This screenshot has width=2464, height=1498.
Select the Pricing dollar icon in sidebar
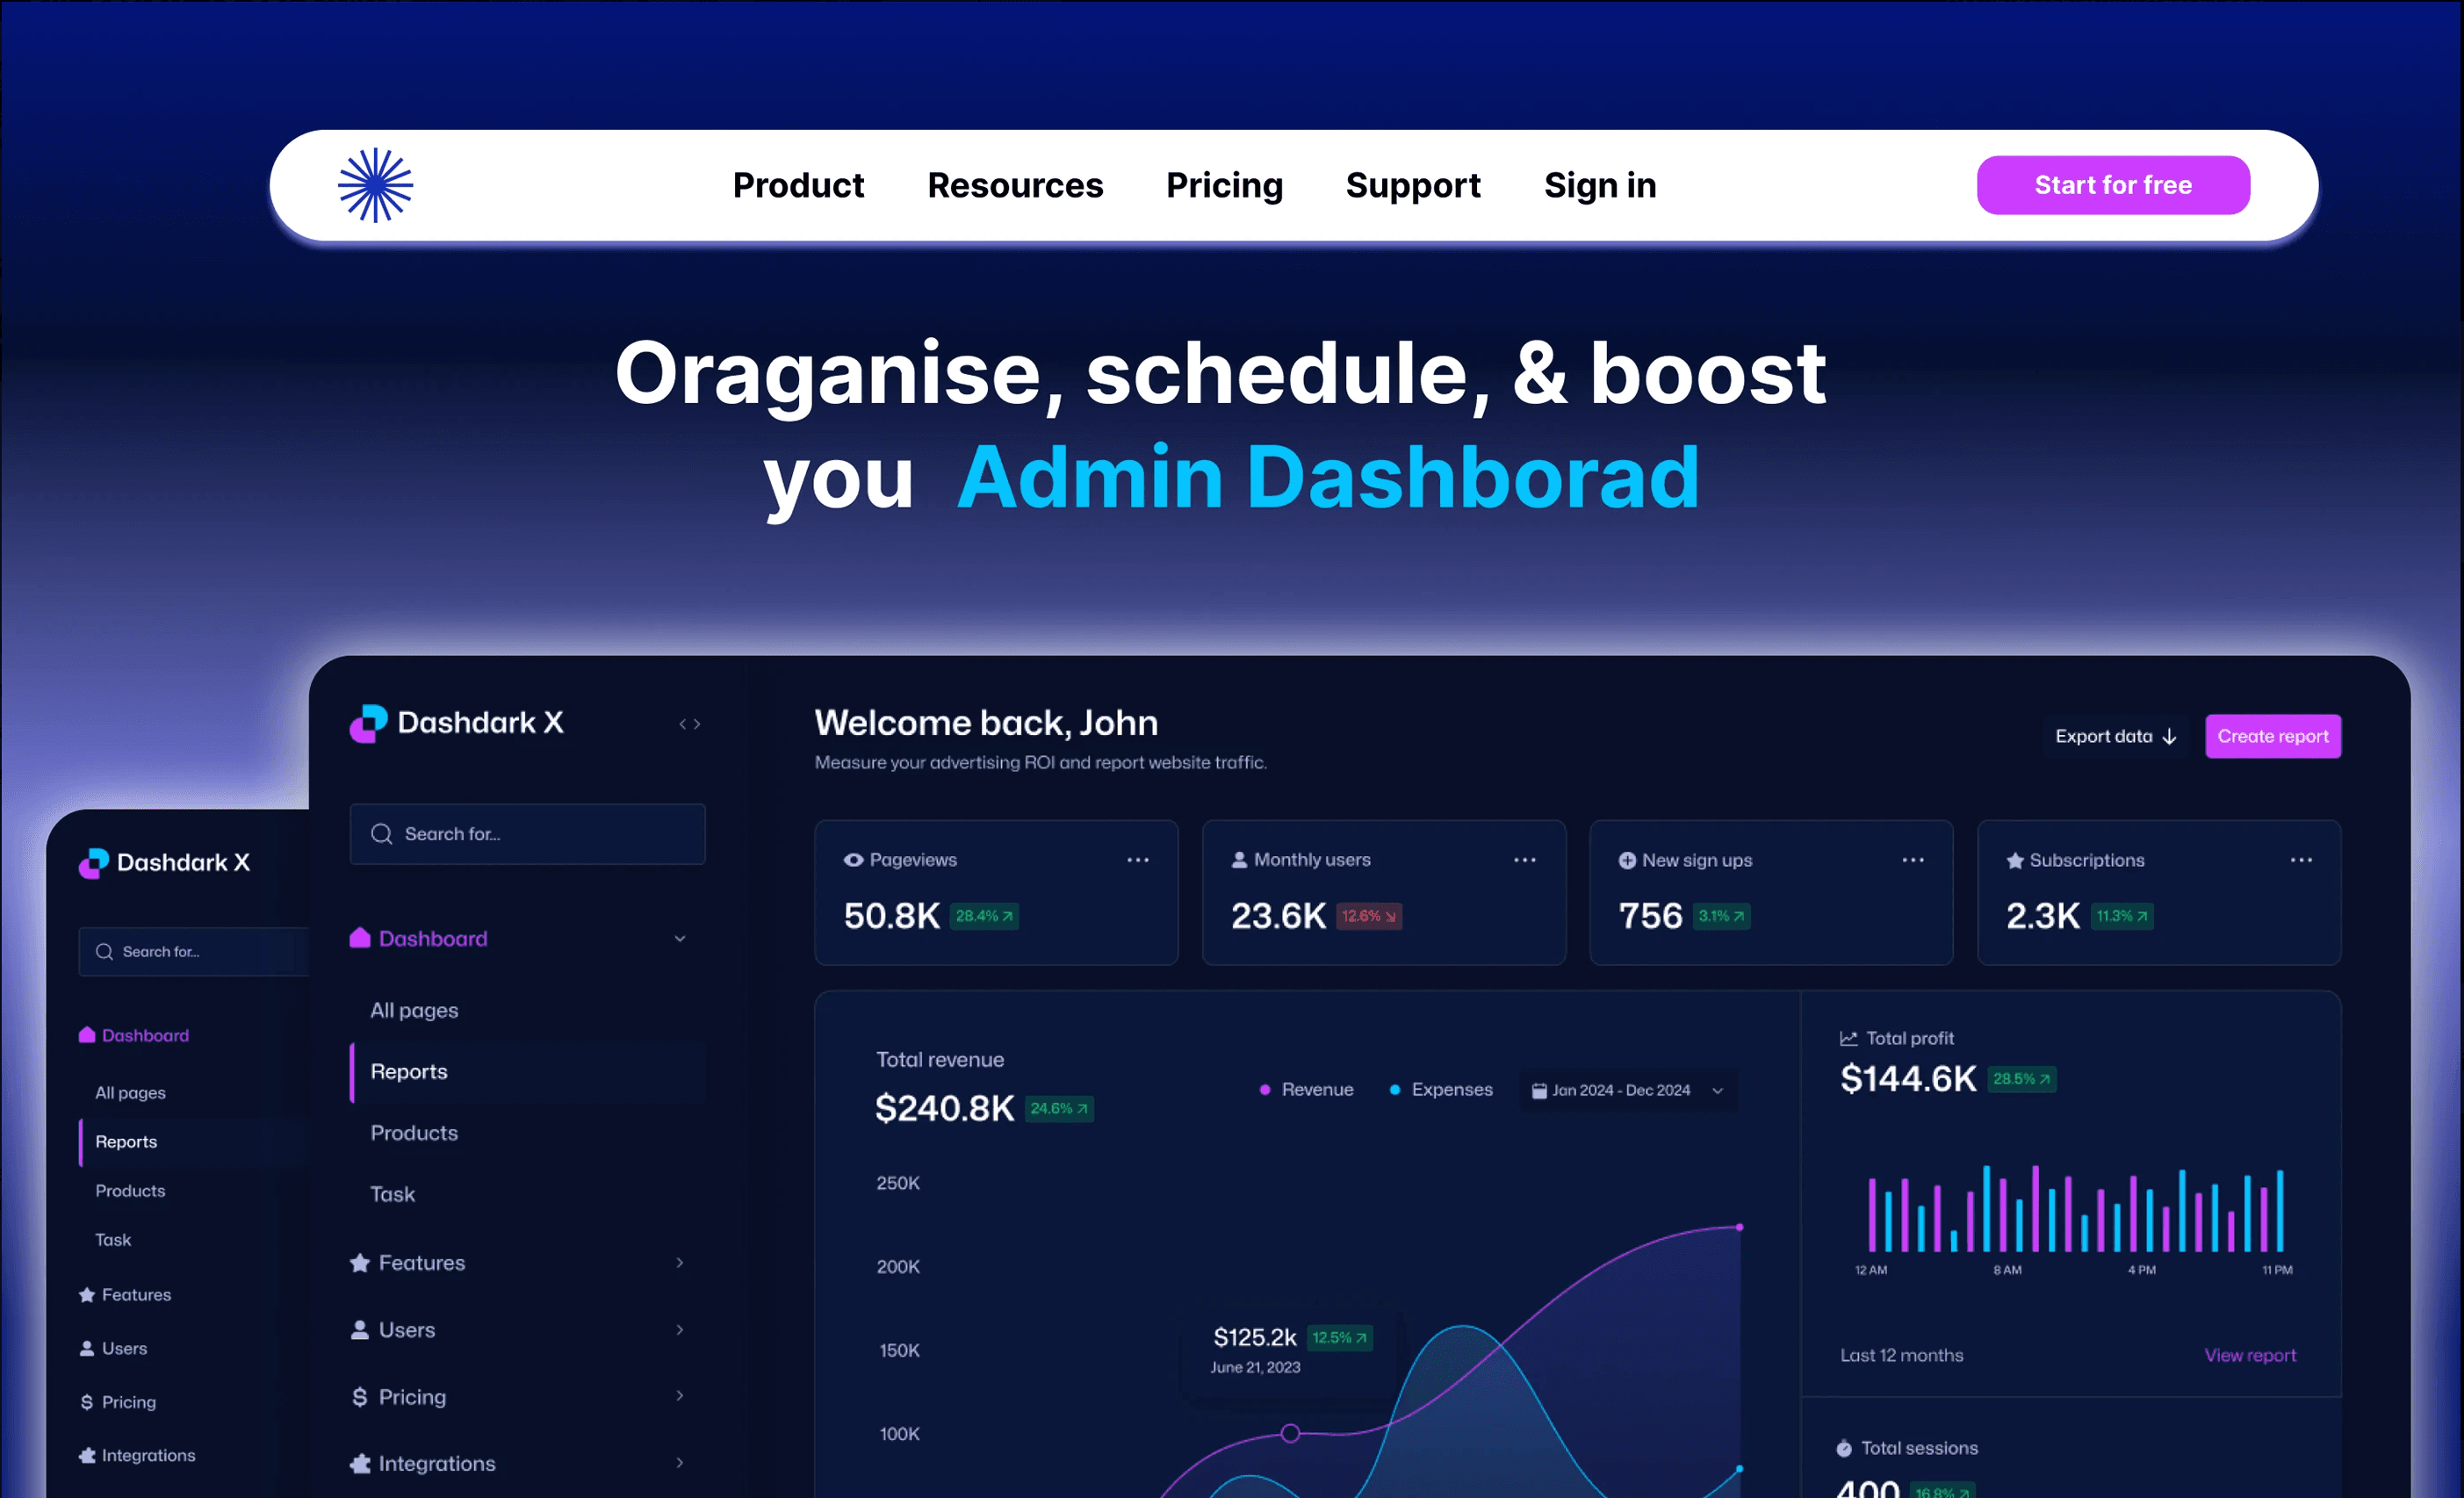(358, 1396)
